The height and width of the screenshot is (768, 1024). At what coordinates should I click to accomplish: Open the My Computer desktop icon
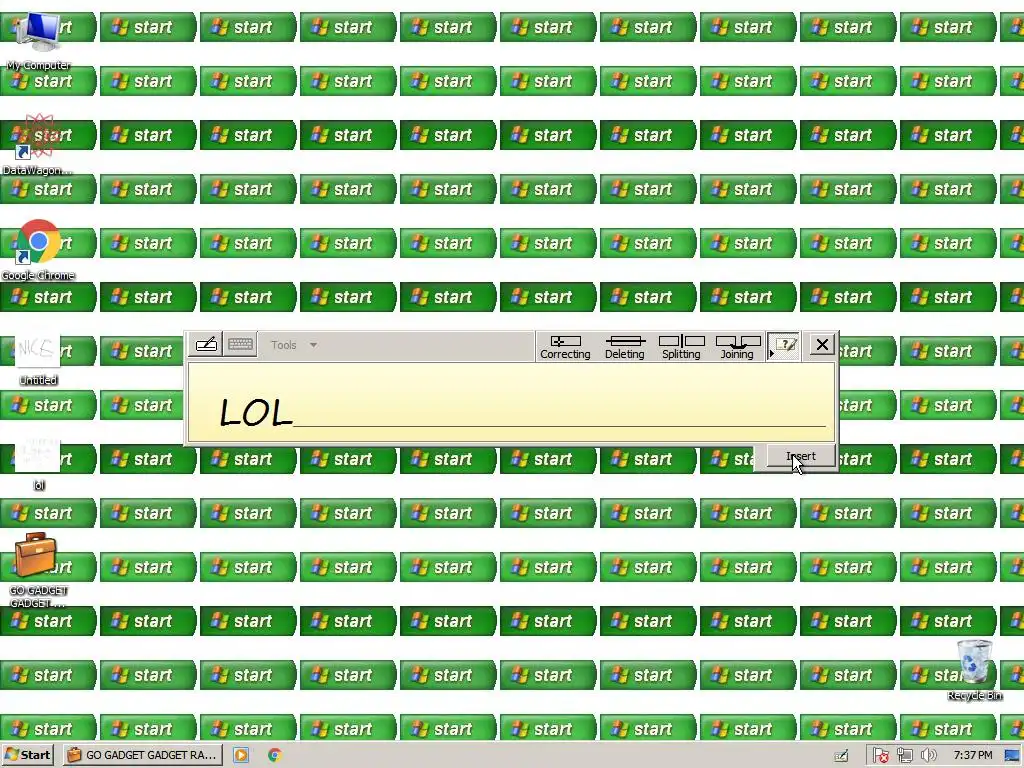coord(38,40)
